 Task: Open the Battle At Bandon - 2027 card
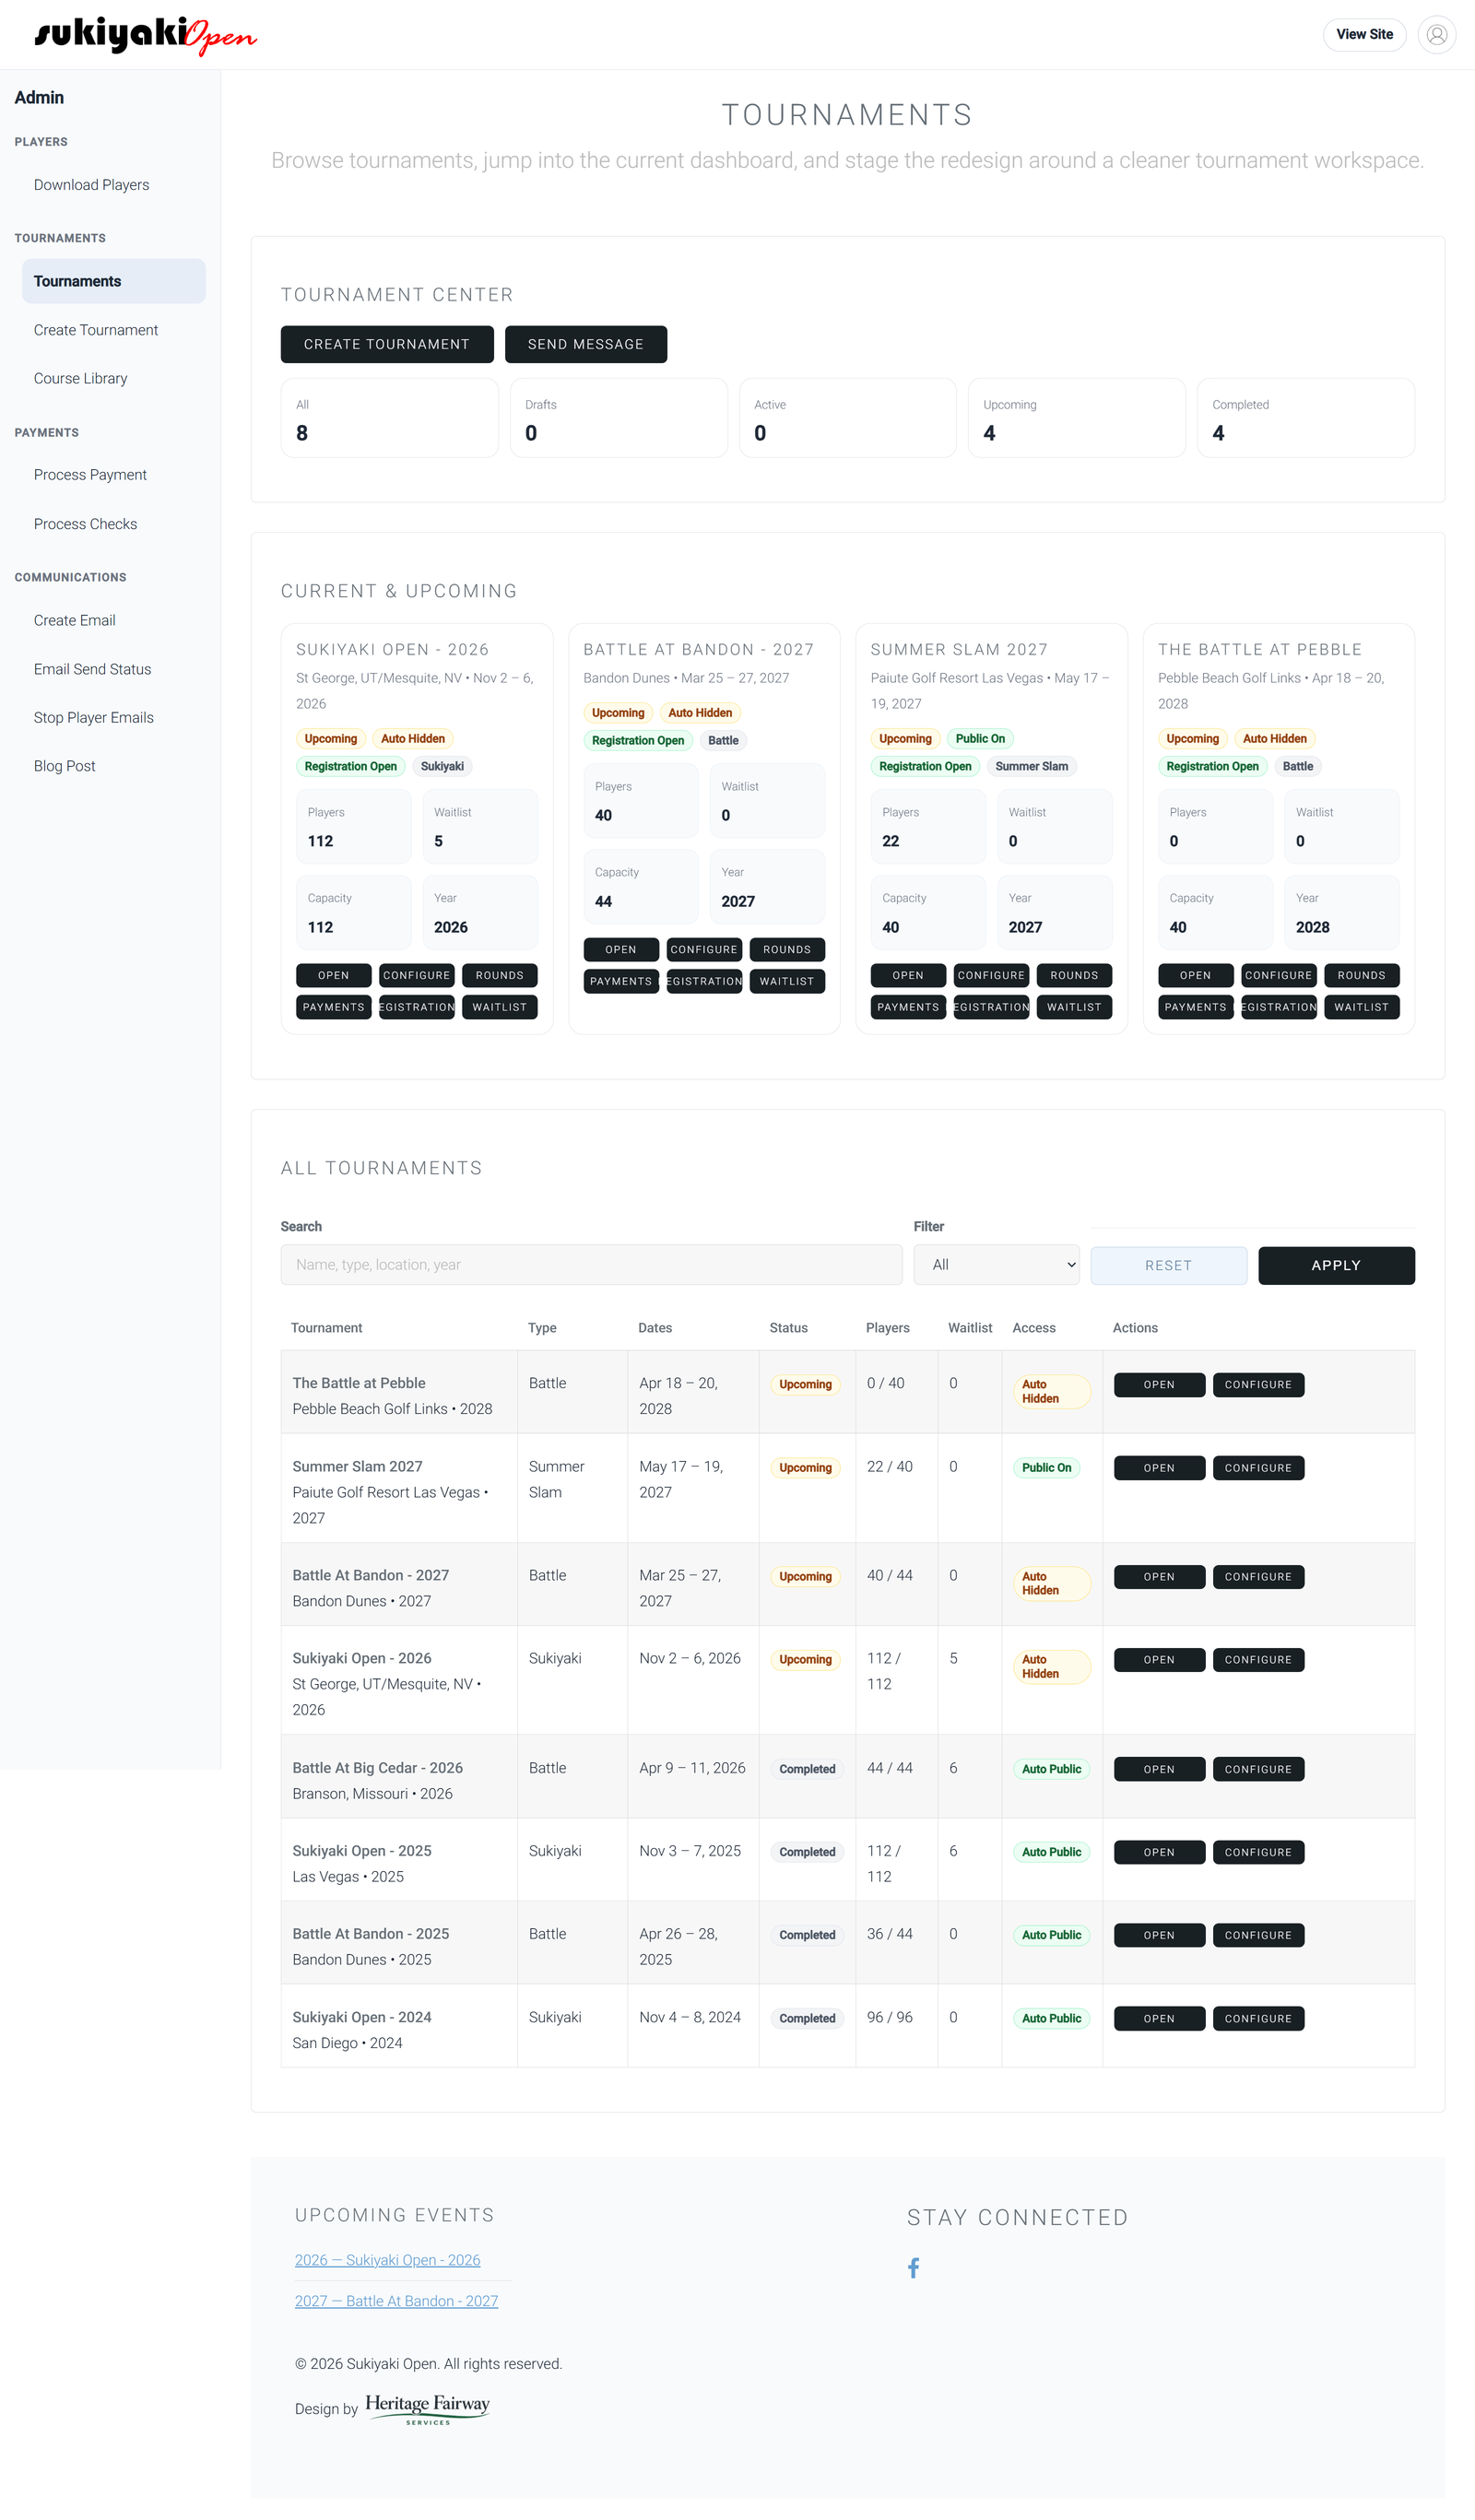621,949
